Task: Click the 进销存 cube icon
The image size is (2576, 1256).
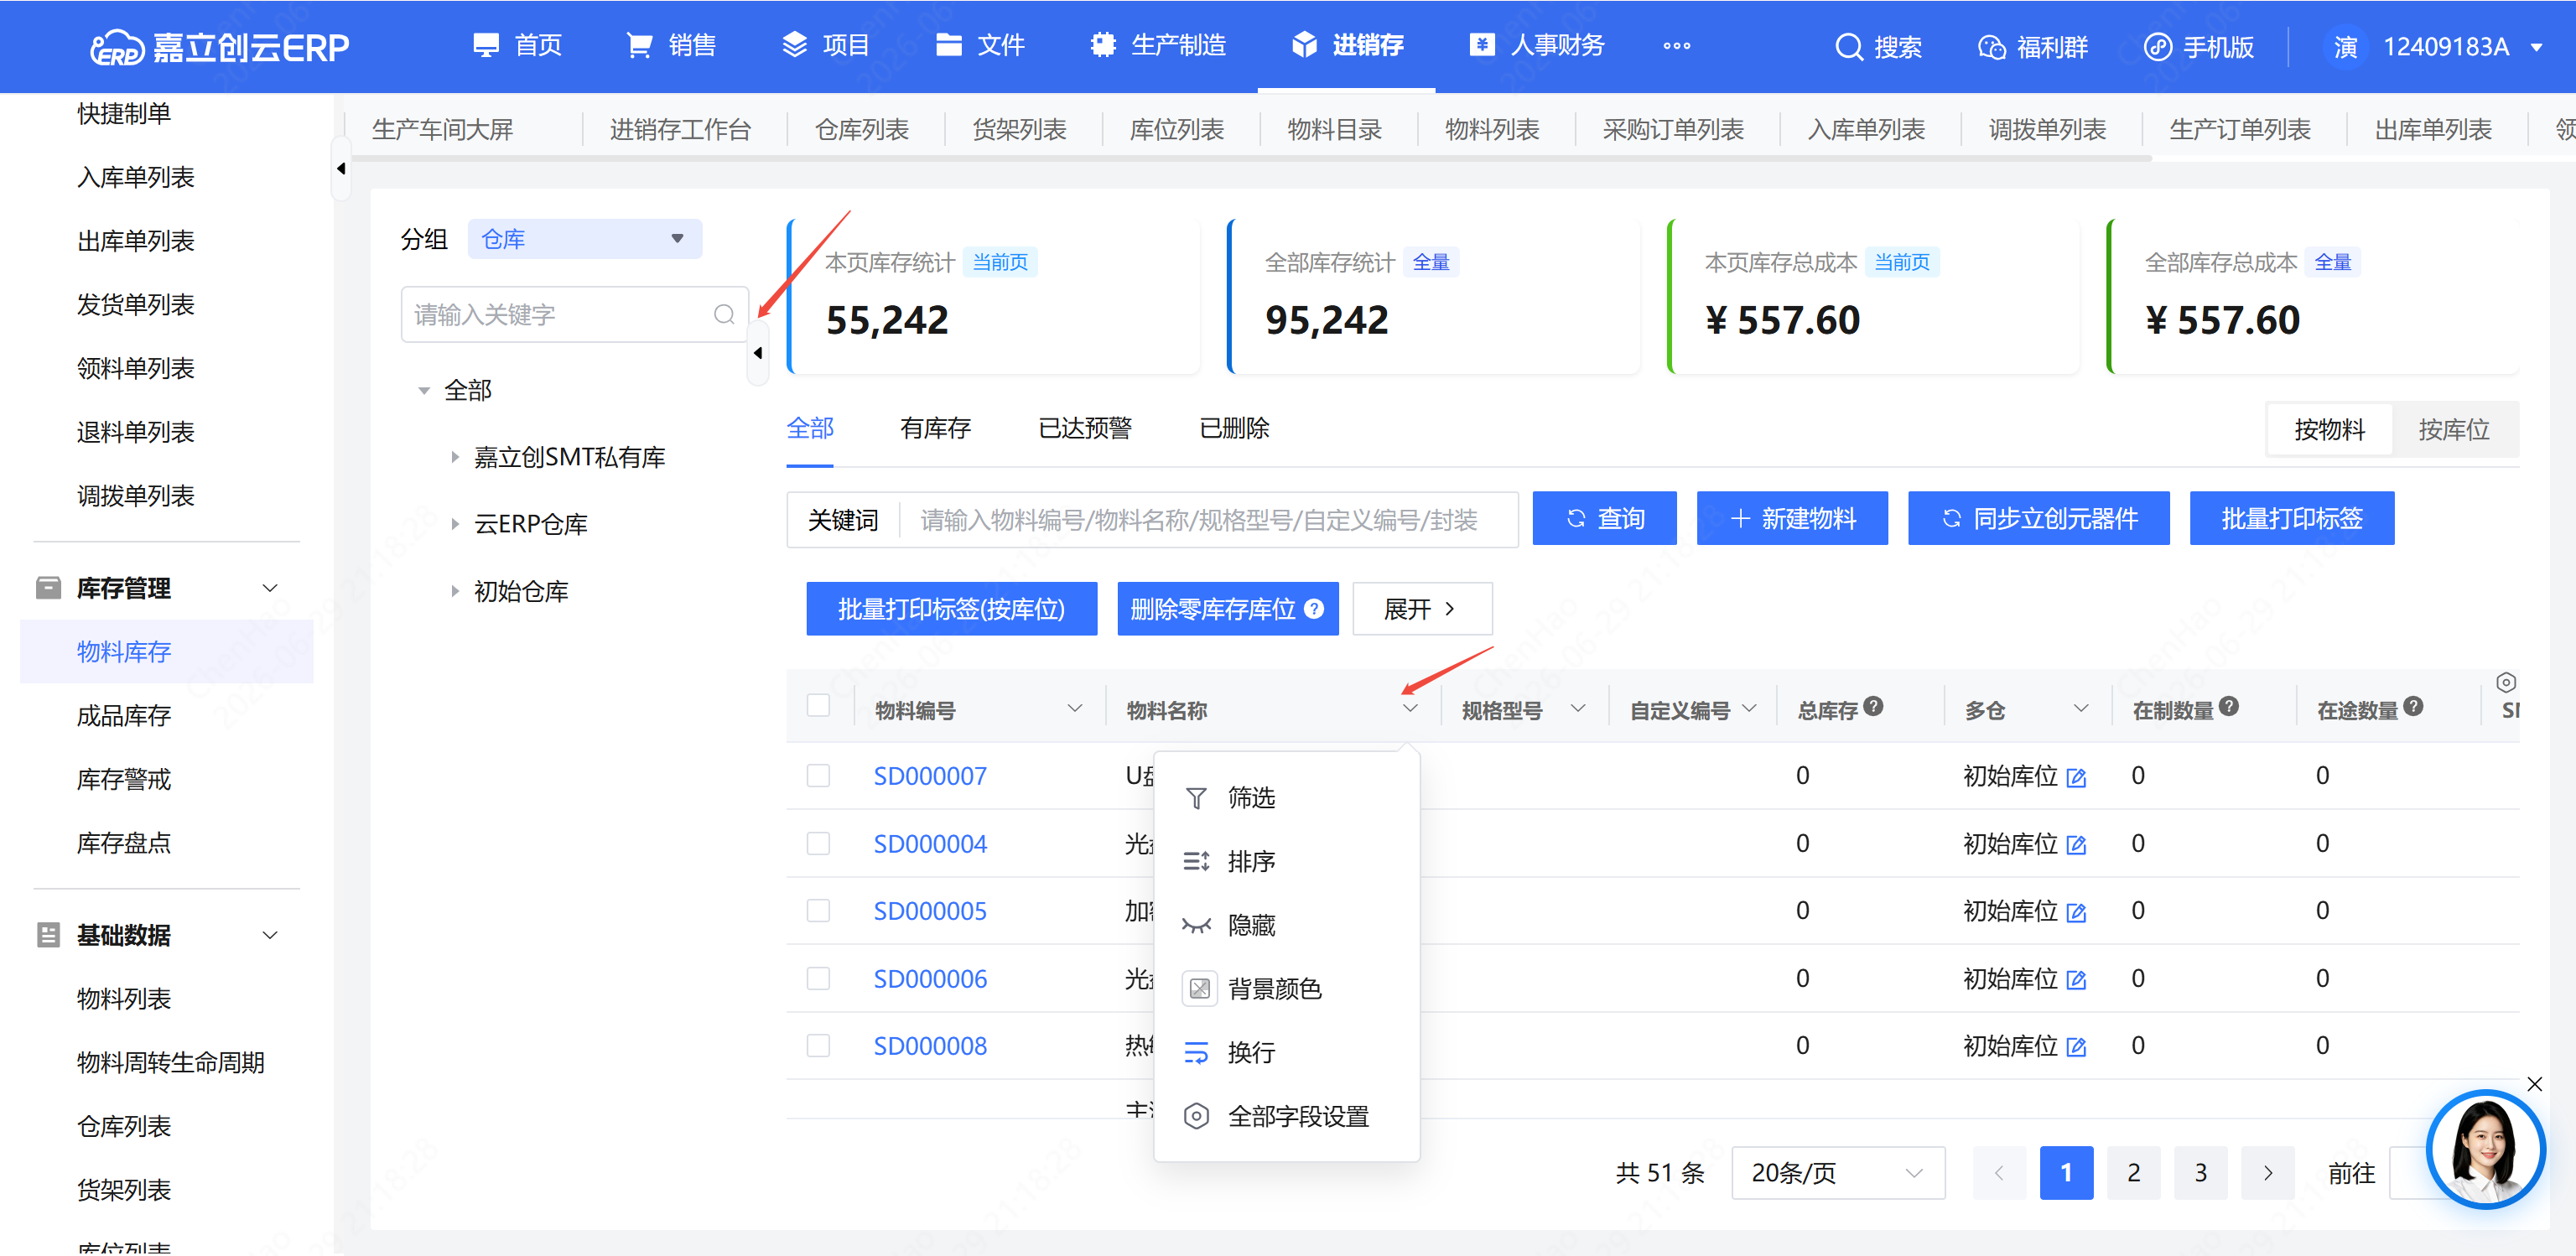Action: (x=1304, y=45)
